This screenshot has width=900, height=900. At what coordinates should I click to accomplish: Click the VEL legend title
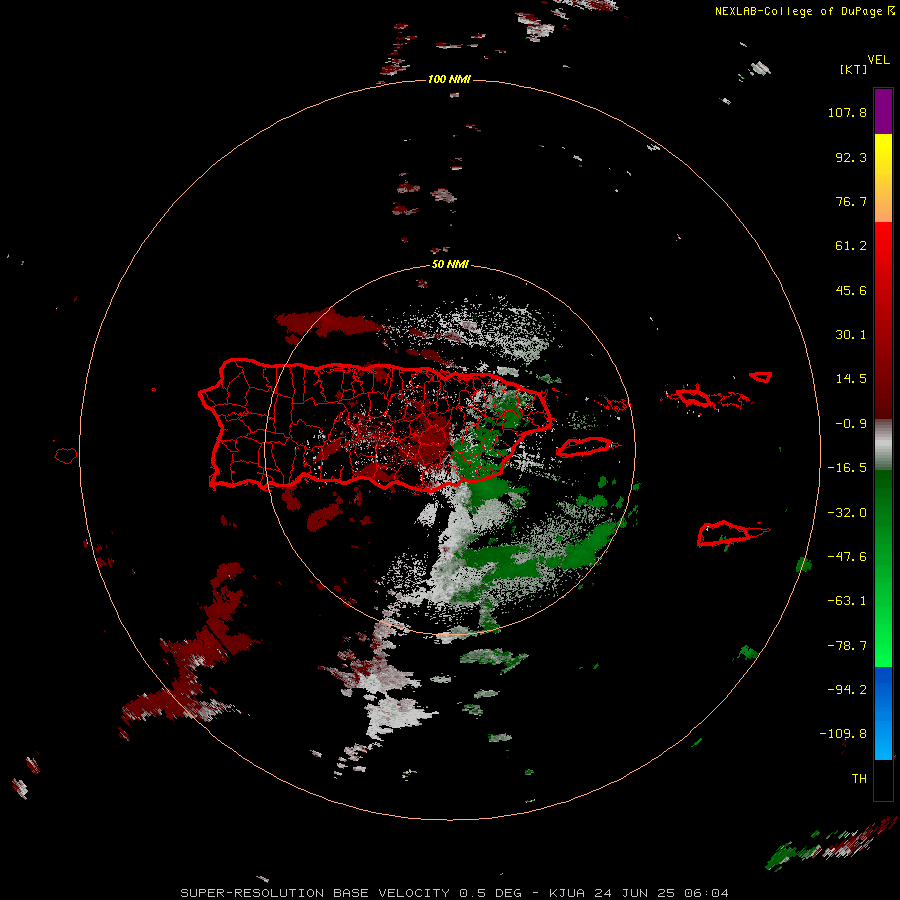(x=878, y=60)
